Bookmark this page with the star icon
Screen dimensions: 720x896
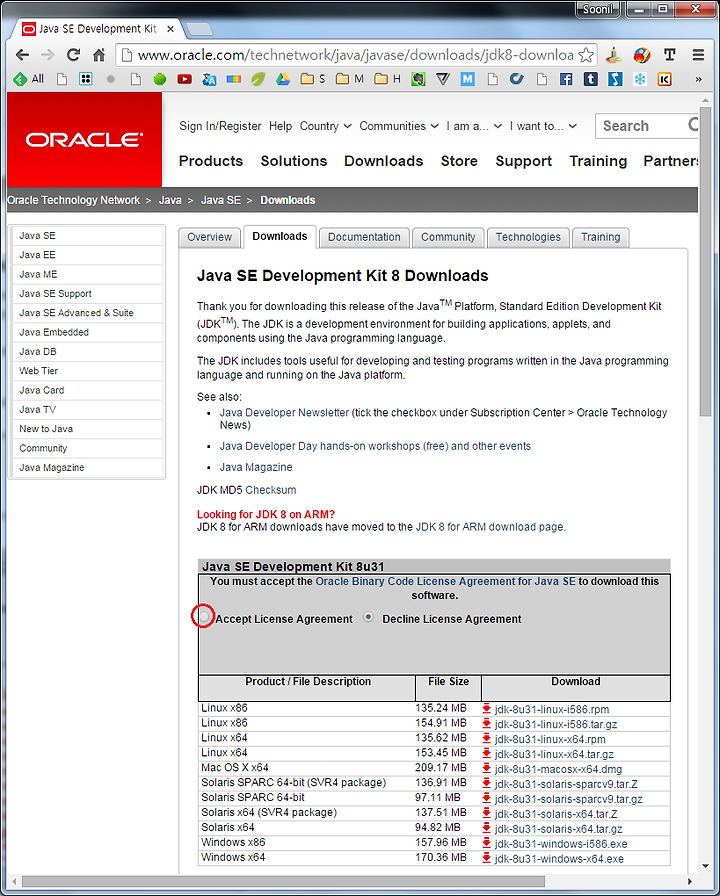(586, 55)
